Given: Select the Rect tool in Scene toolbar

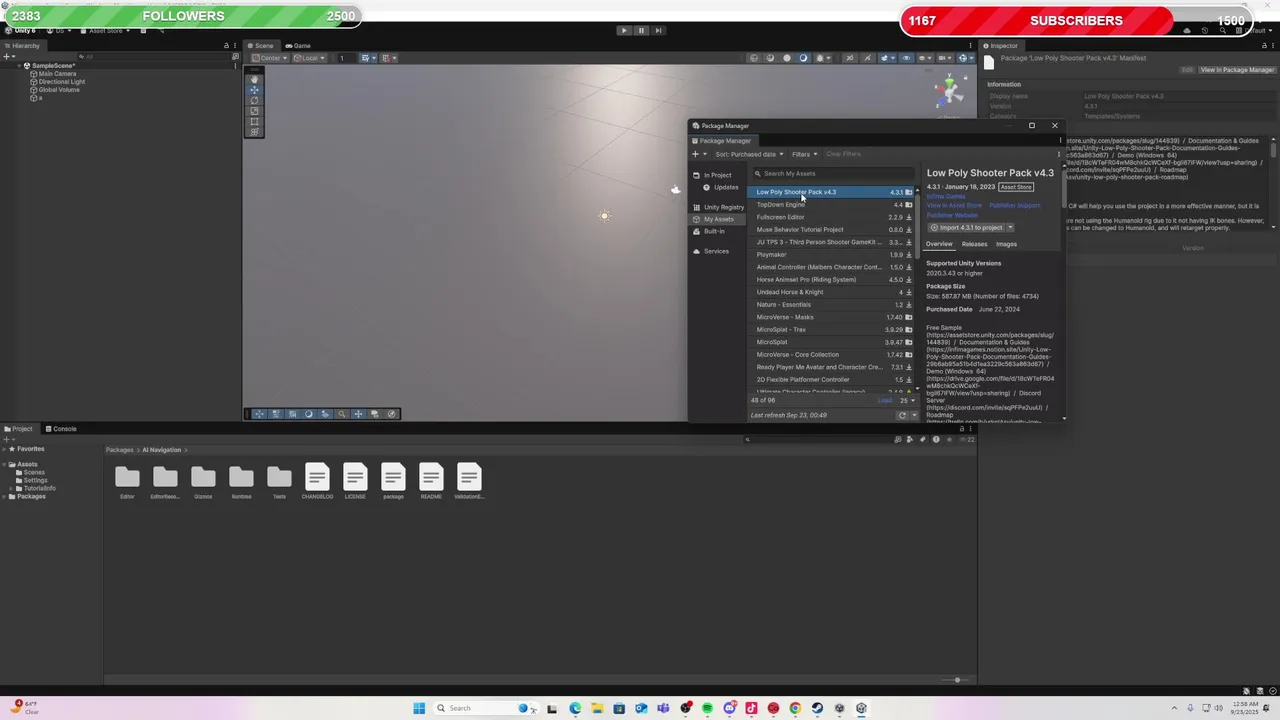Looking at the screenshot, I should [x=254, y=121].
